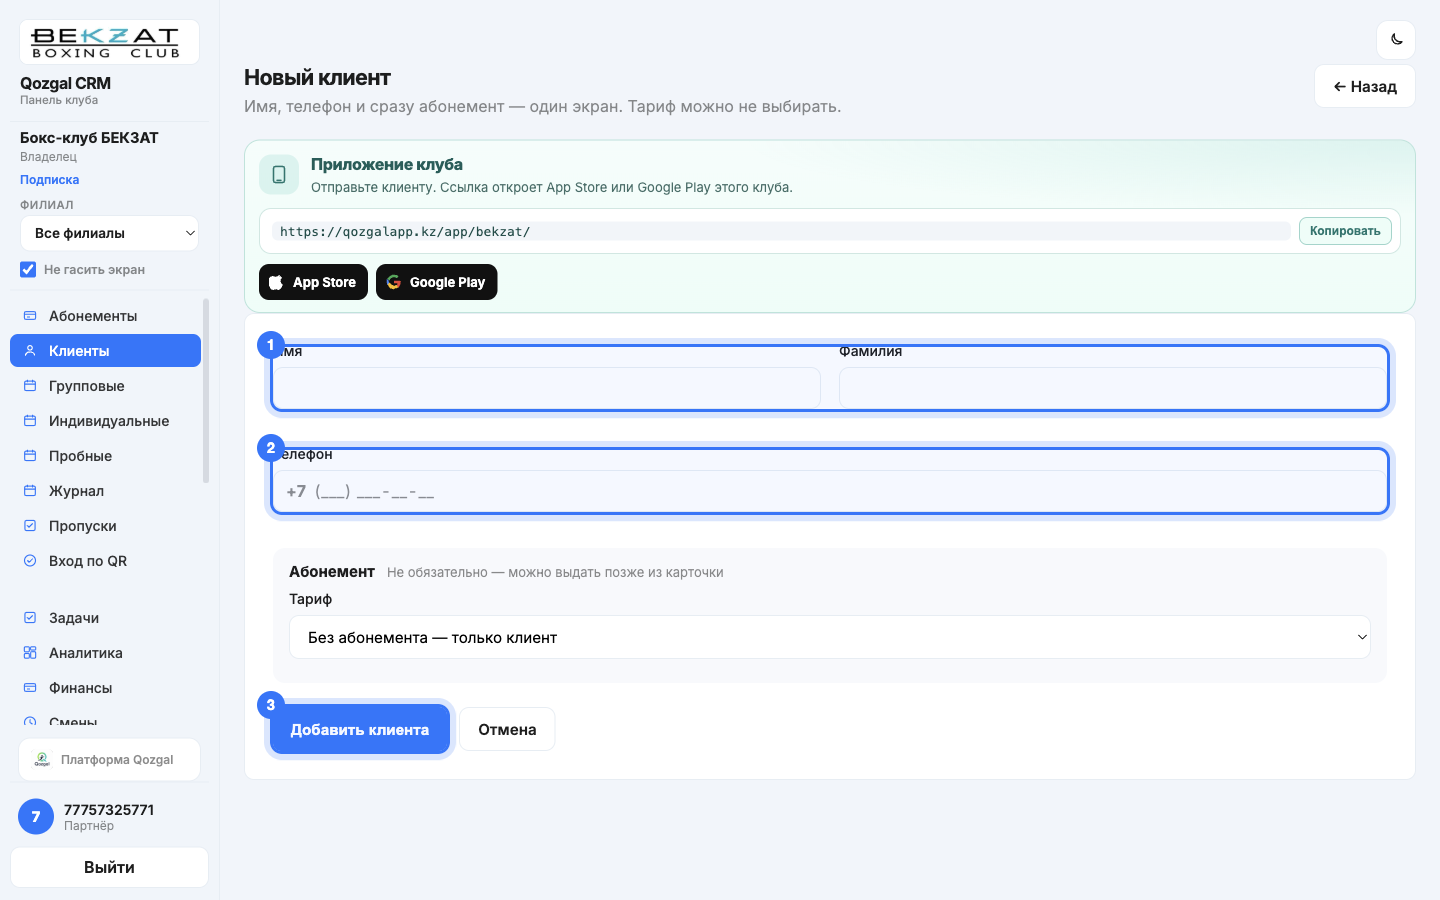Click the Отмена button
This screenshot has width=1440, height=900.
pyautogui.click(x=507, y=730)
